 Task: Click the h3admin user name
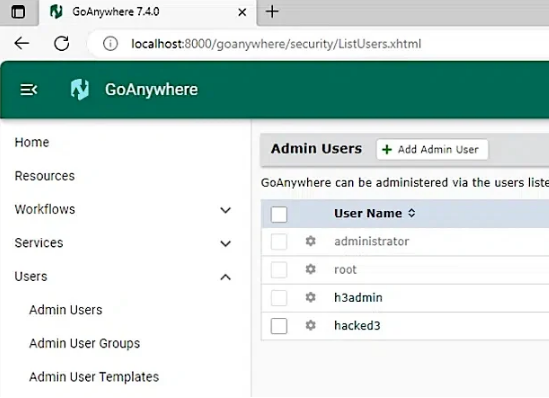pos(358,298)
